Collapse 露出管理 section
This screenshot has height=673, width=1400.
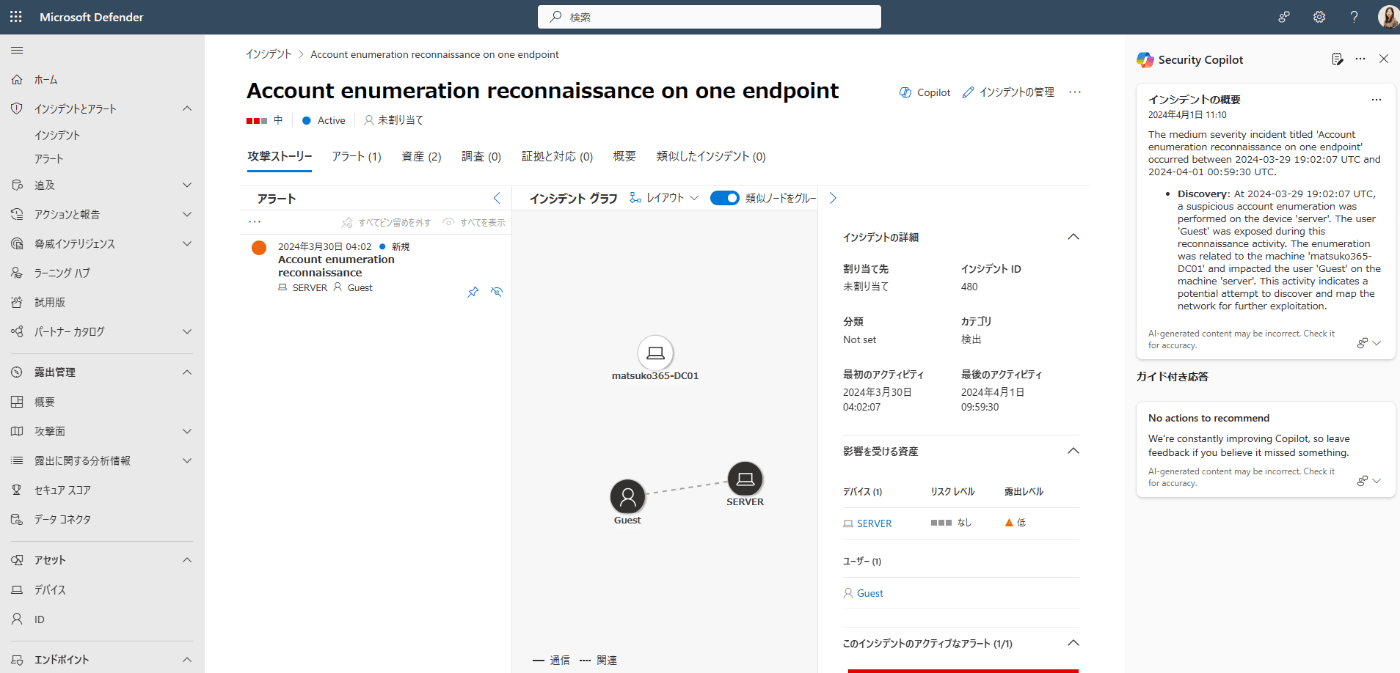click(x=187, y=372)
